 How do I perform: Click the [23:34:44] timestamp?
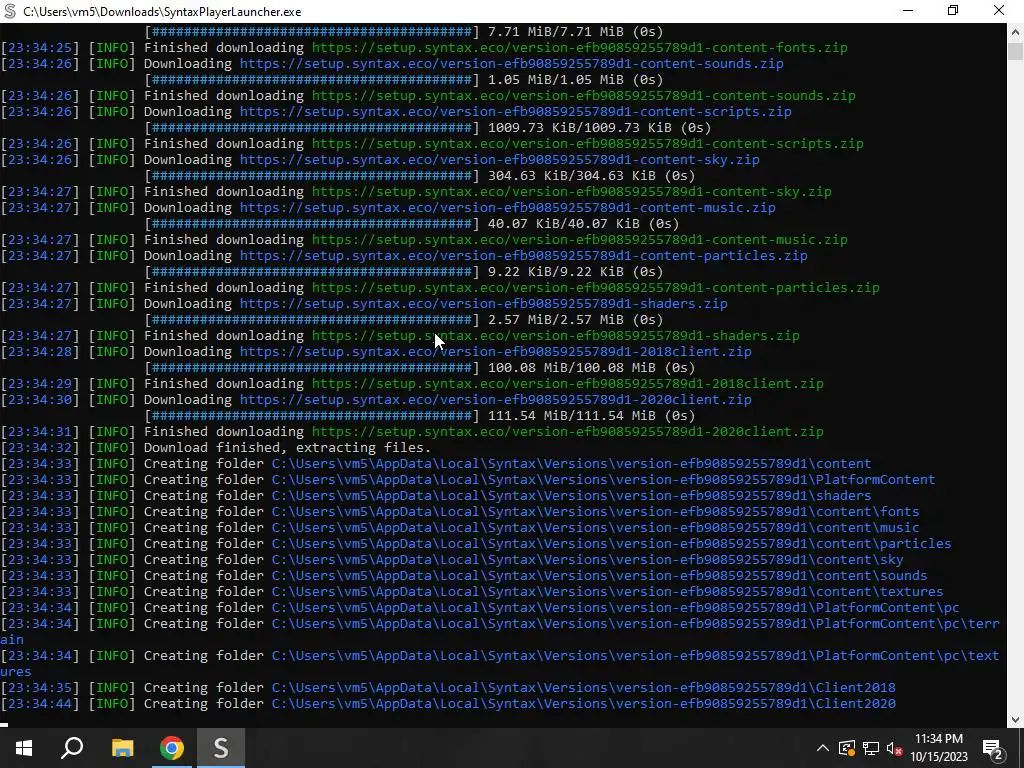click(x=40, y=703)
